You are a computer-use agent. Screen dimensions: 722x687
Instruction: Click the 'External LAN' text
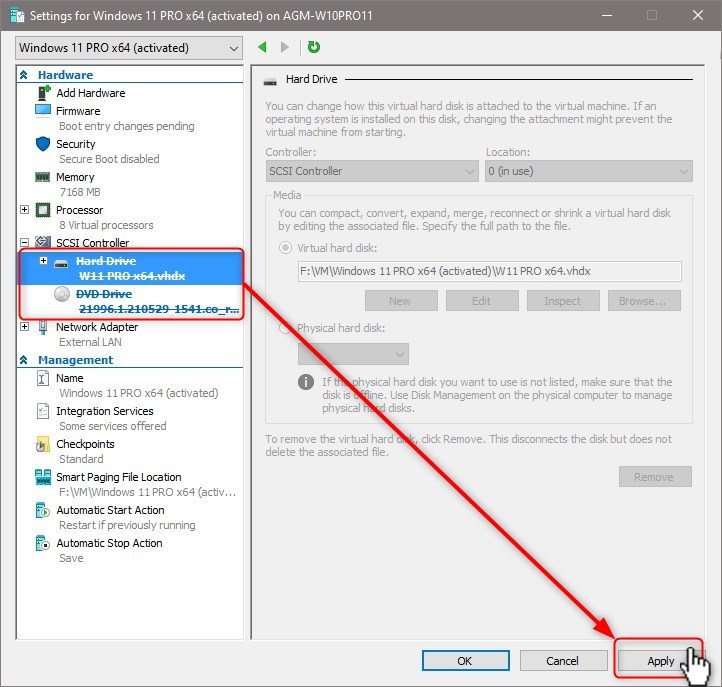click(90, 342)
